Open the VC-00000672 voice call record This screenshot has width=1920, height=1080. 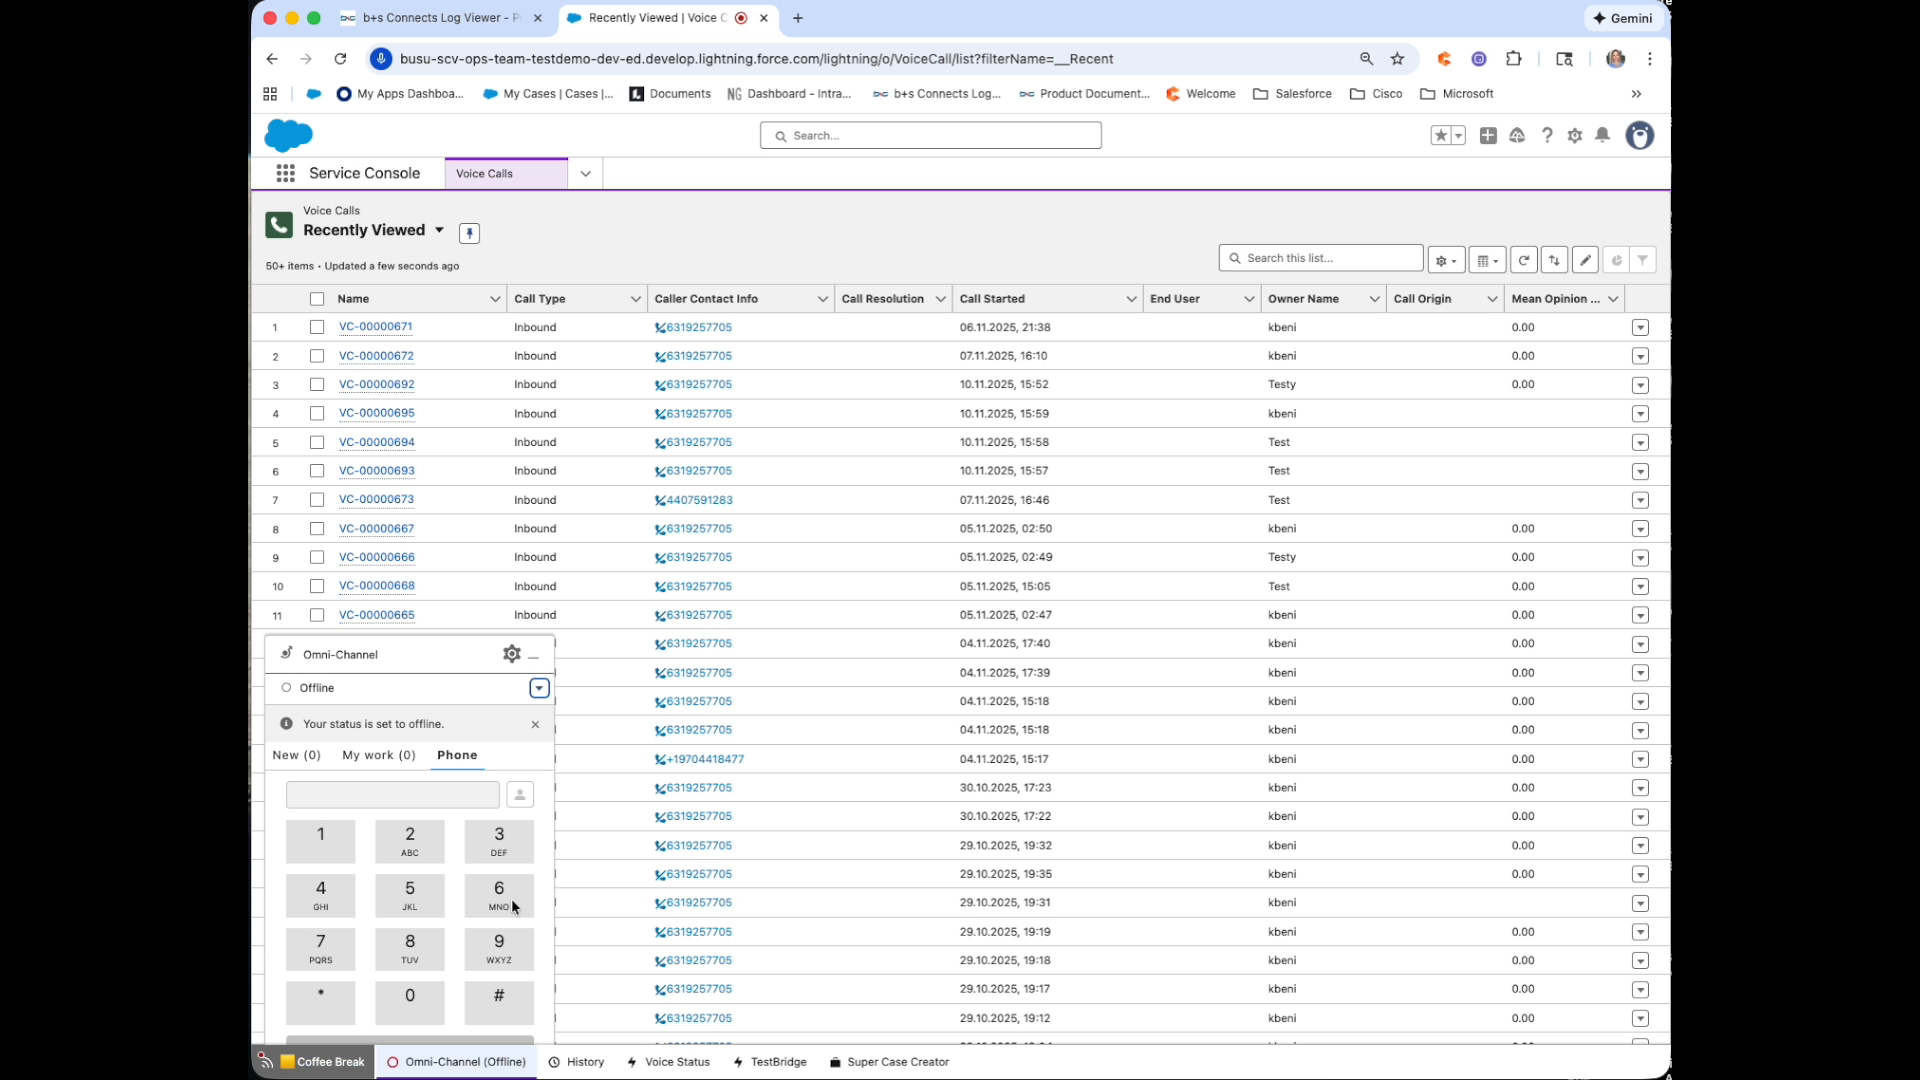[375, 355]
